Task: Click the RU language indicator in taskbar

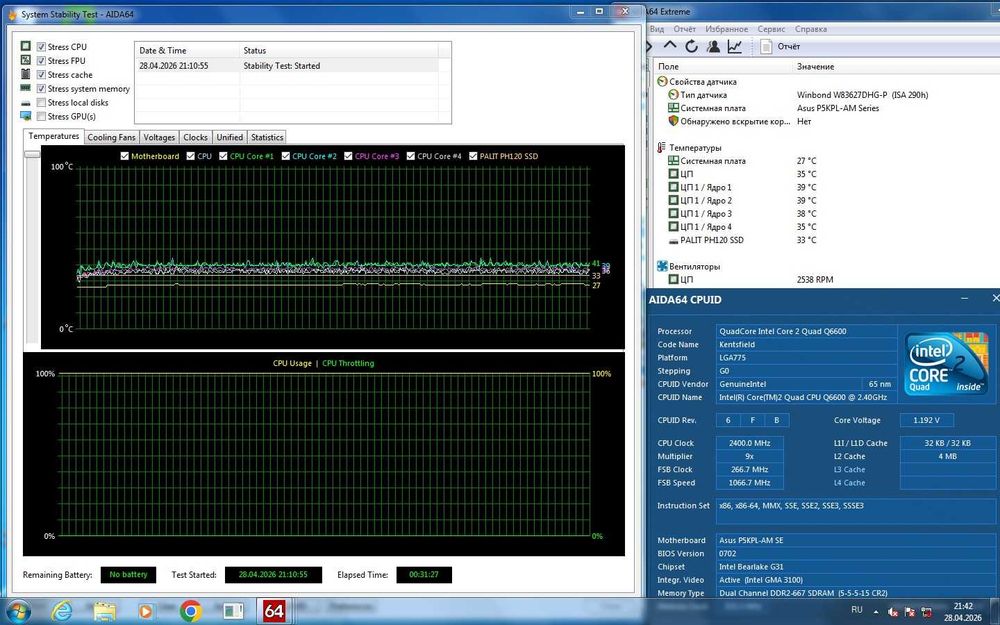Action: (857, 610)
